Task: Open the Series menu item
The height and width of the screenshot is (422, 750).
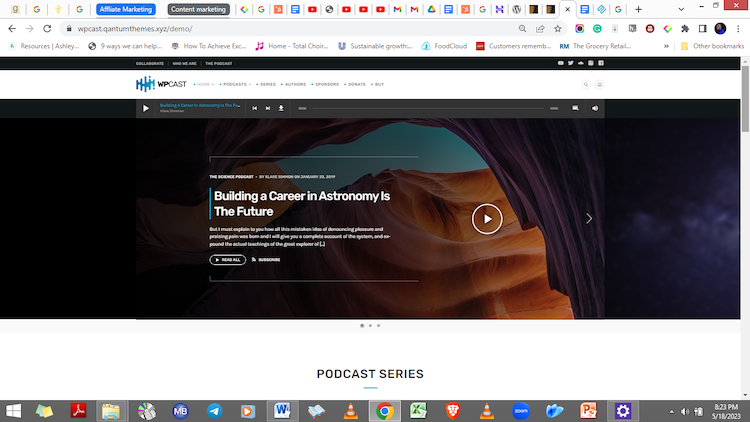Action: click(267, 85)
